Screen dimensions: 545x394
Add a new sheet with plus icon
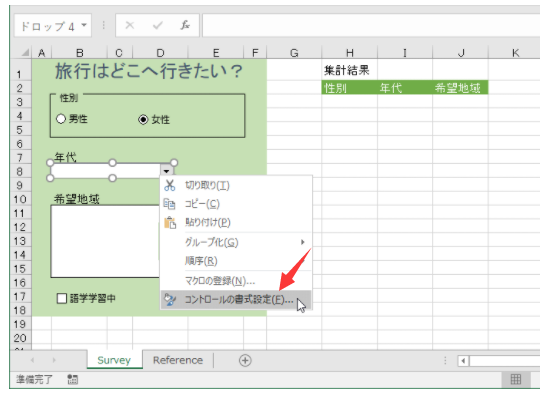tap(245, 360)
